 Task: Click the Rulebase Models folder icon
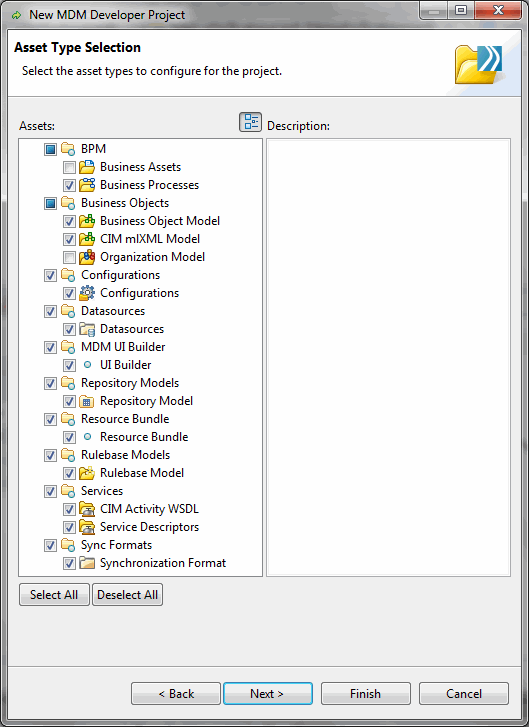[x=68, y=455]
